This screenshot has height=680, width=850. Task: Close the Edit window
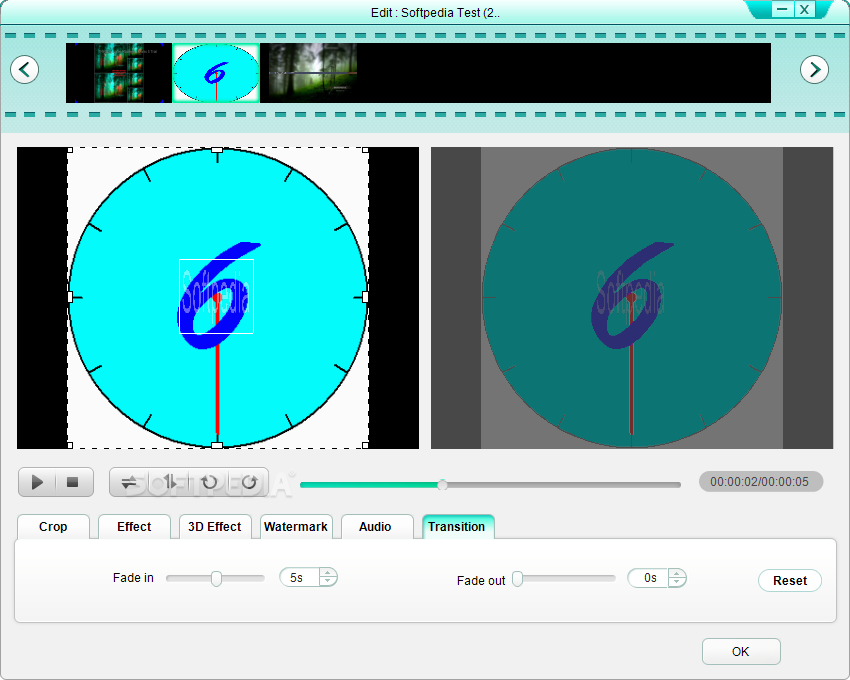(805, 9)
